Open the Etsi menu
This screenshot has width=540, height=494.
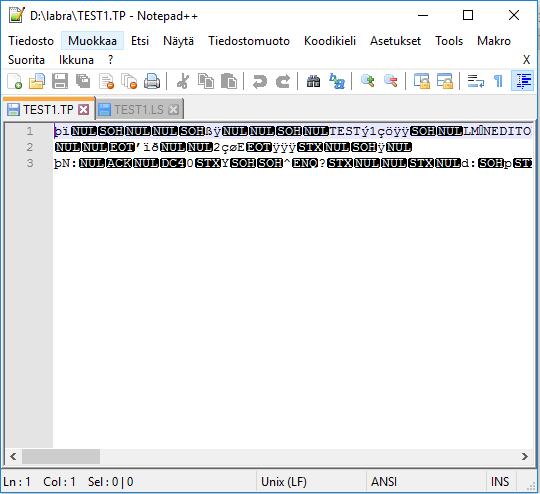pyautogui.click(x=140, y=41)
